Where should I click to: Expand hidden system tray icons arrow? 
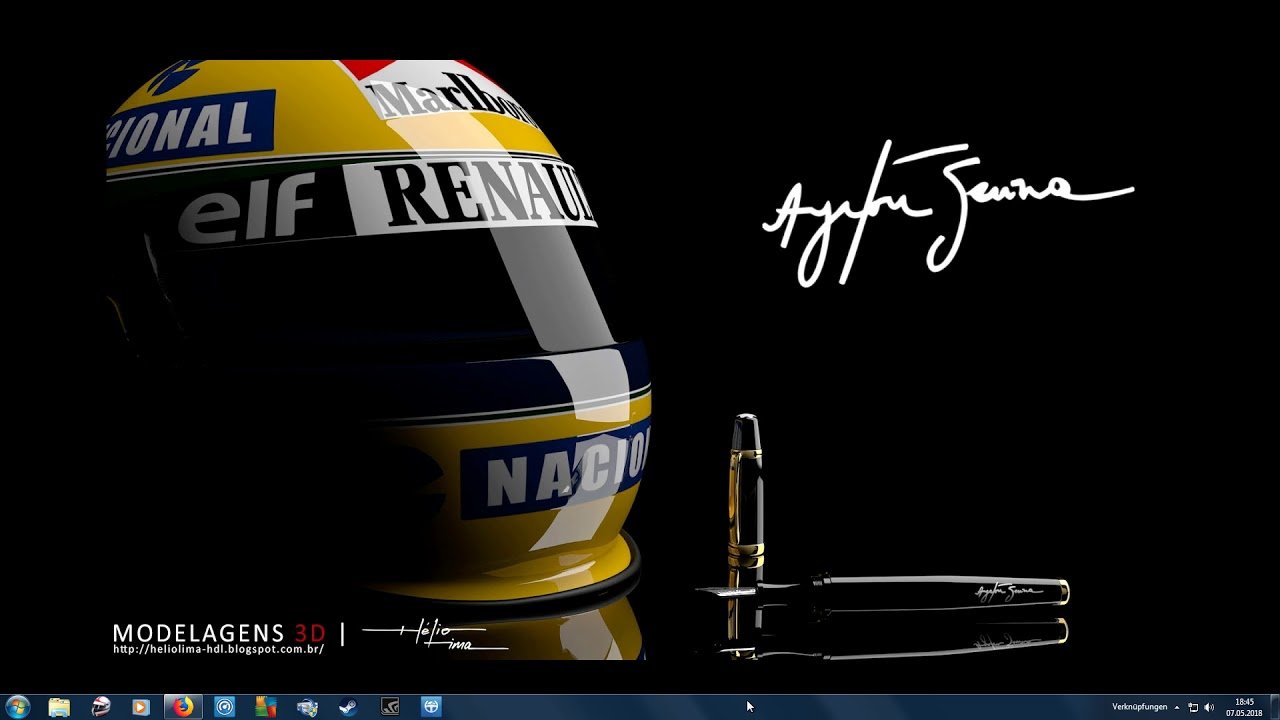pos(1176,707)
